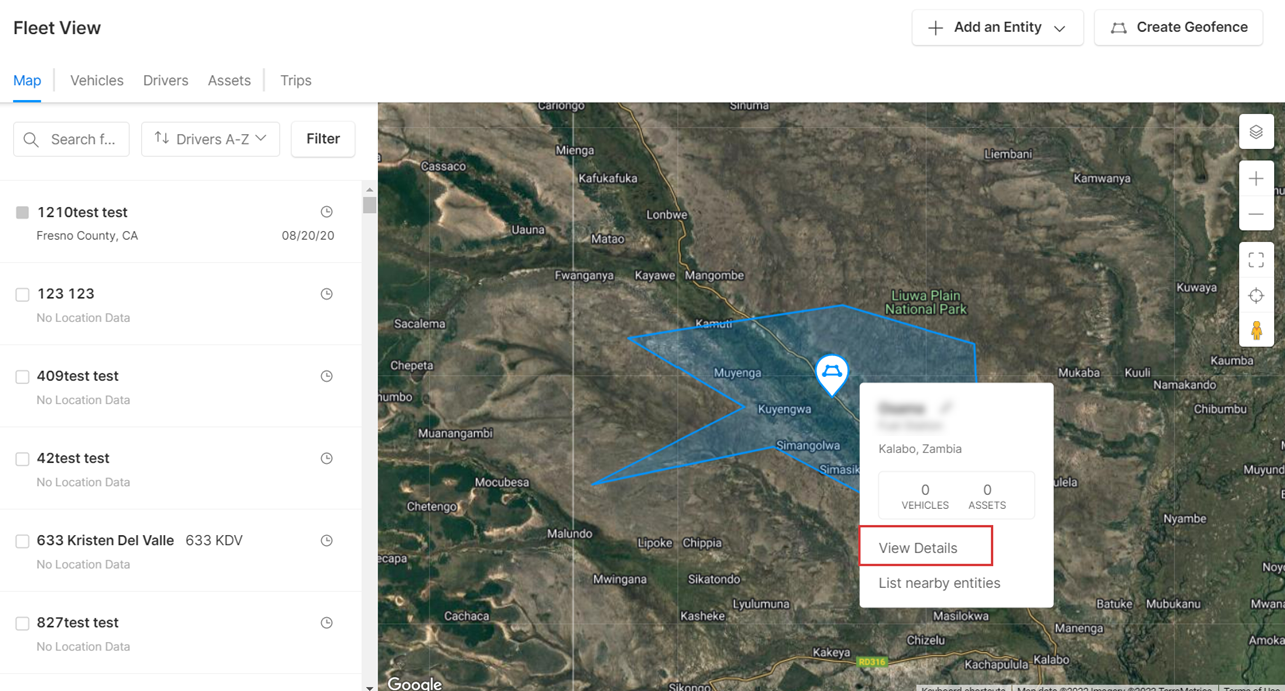Open the Filter button
Viewport: 1285px width, 691px height.
coord(323,139)
